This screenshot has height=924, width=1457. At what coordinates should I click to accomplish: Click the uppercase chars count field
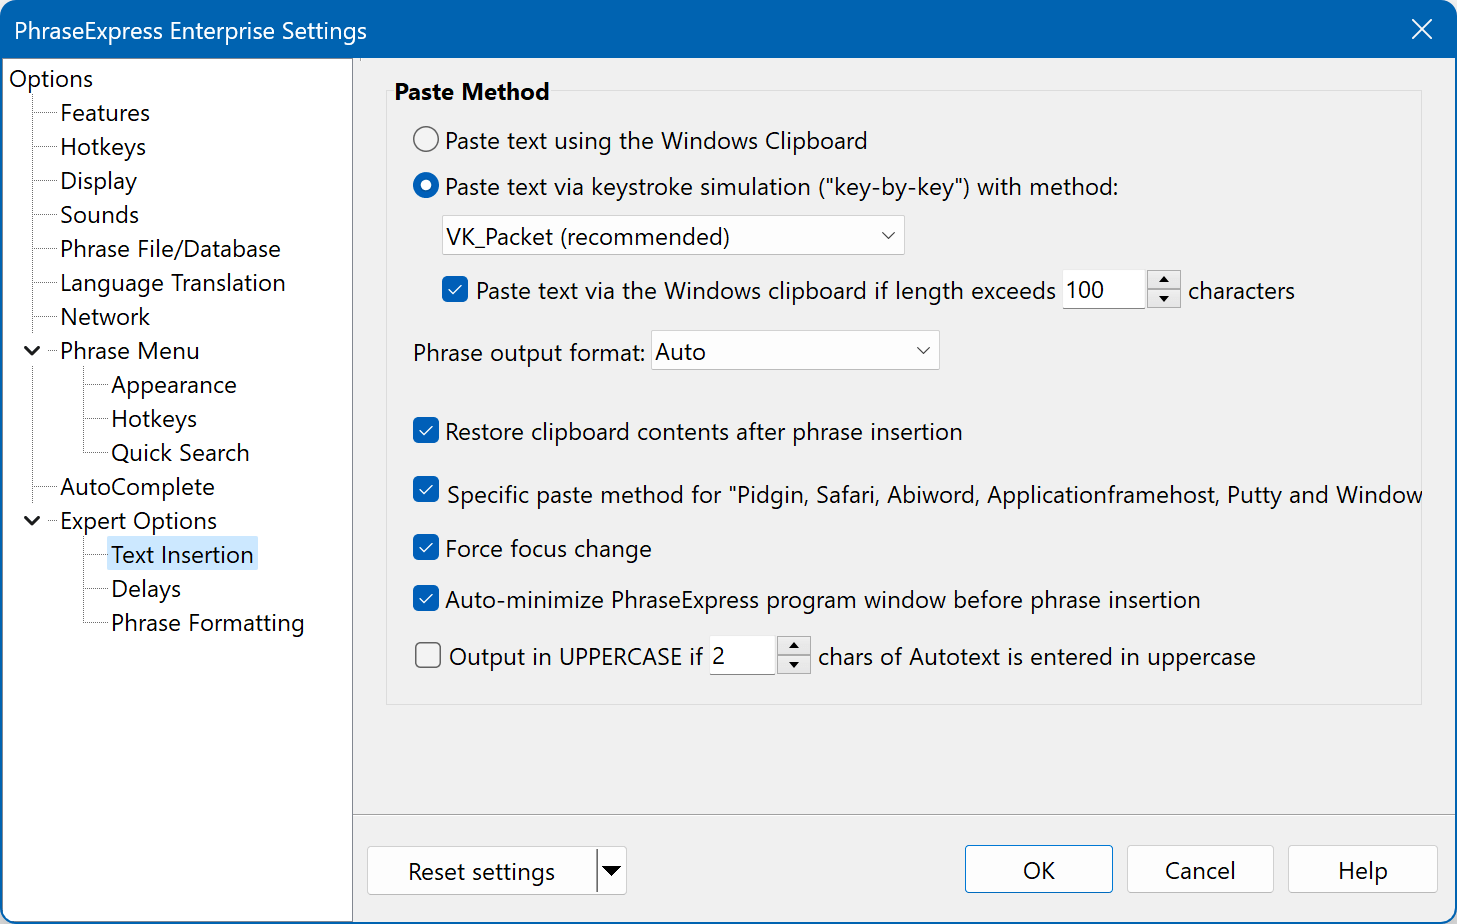742,656
